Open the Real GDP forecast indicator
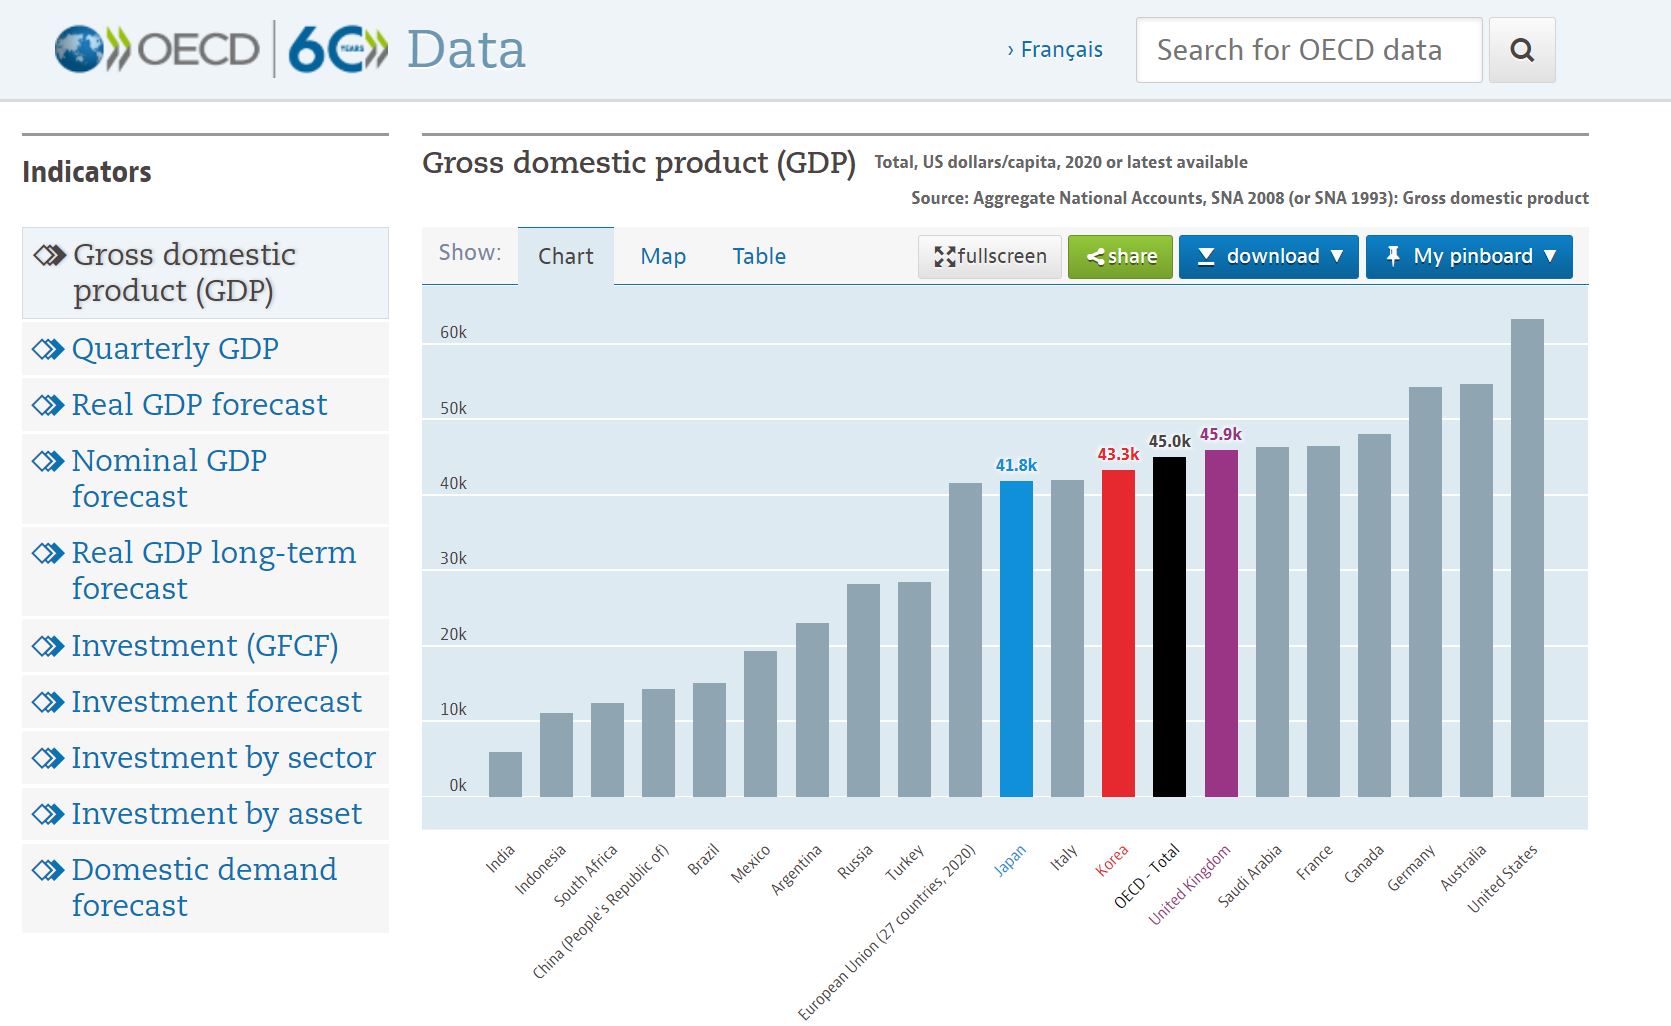 (199, 405)
